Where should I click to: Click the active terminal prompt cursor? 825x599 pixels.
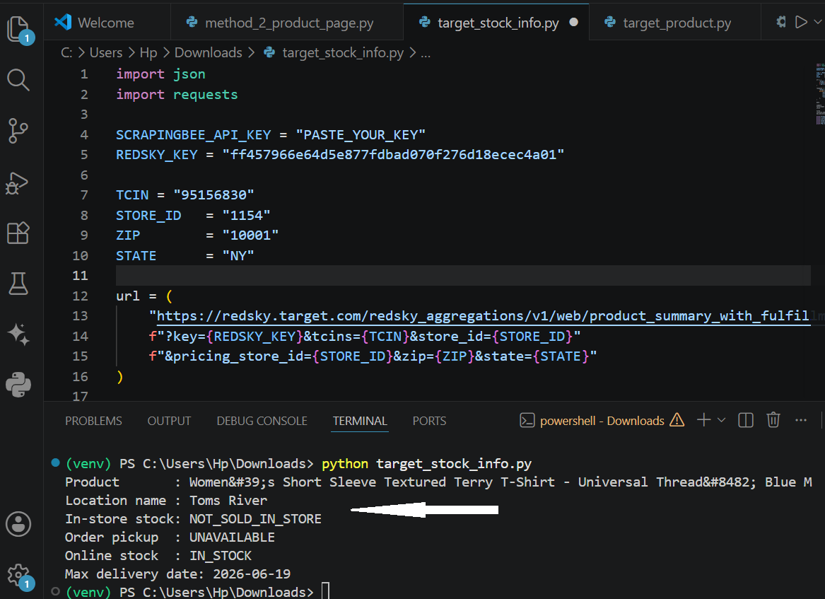point(326,591)
